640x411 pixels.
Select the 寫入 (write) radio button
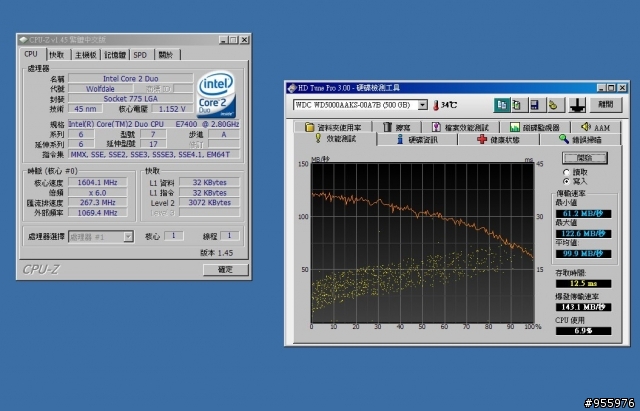point(567,181)
